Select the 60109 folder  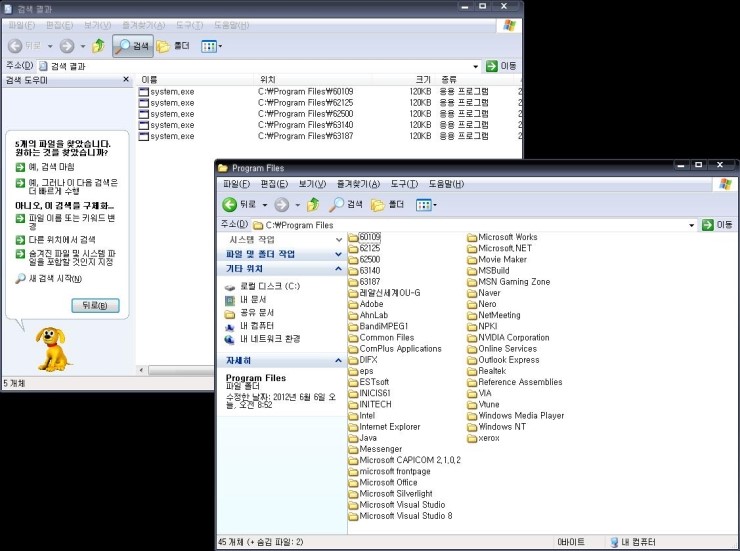coord(365,237)
